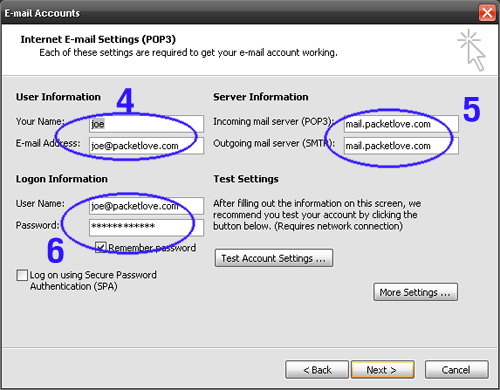The width and height of the screenshot is (500, 390).
Task: Click the Logon Information heading
Action: click(x=62, y=179)
